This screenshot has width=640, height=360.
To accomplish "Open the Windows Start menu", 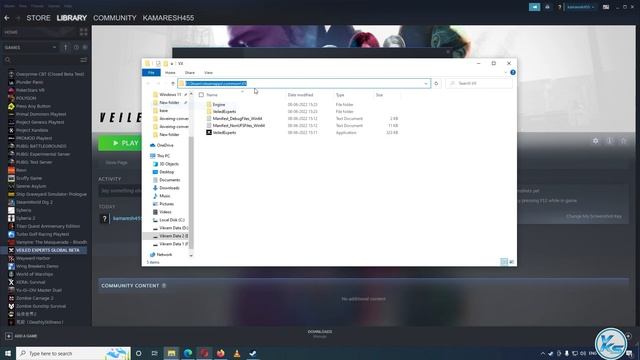I will tap(7, 353).
